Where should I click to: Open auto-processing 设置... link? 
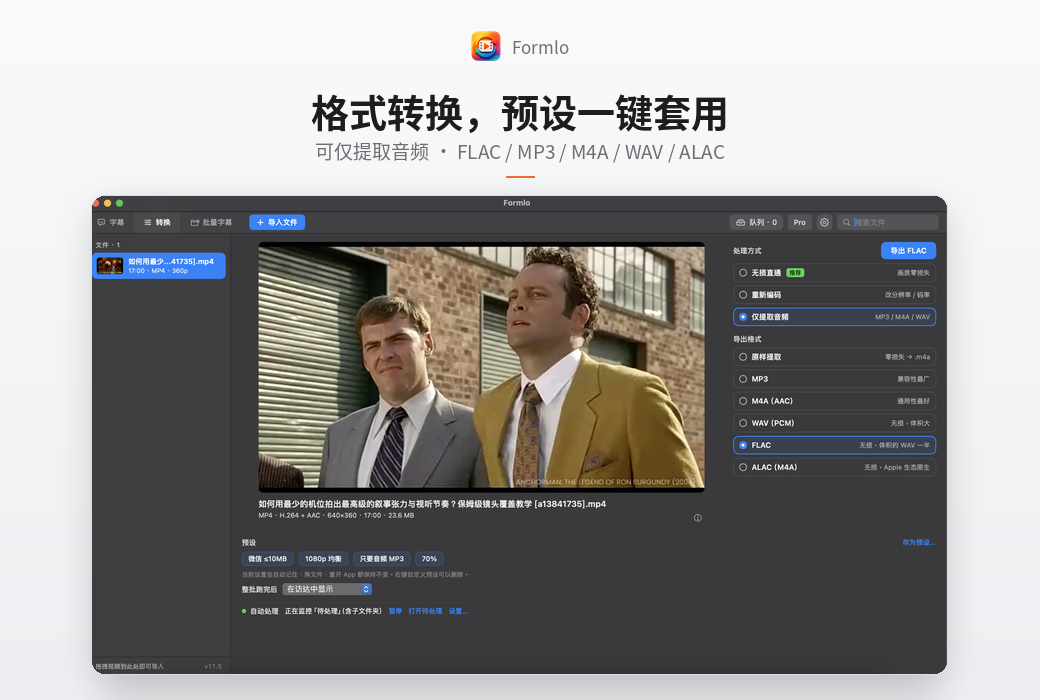click(458, 611)
